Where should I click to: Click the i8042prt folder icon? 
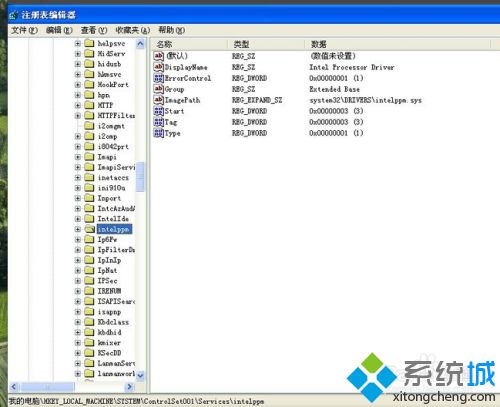tap(89, 147)
